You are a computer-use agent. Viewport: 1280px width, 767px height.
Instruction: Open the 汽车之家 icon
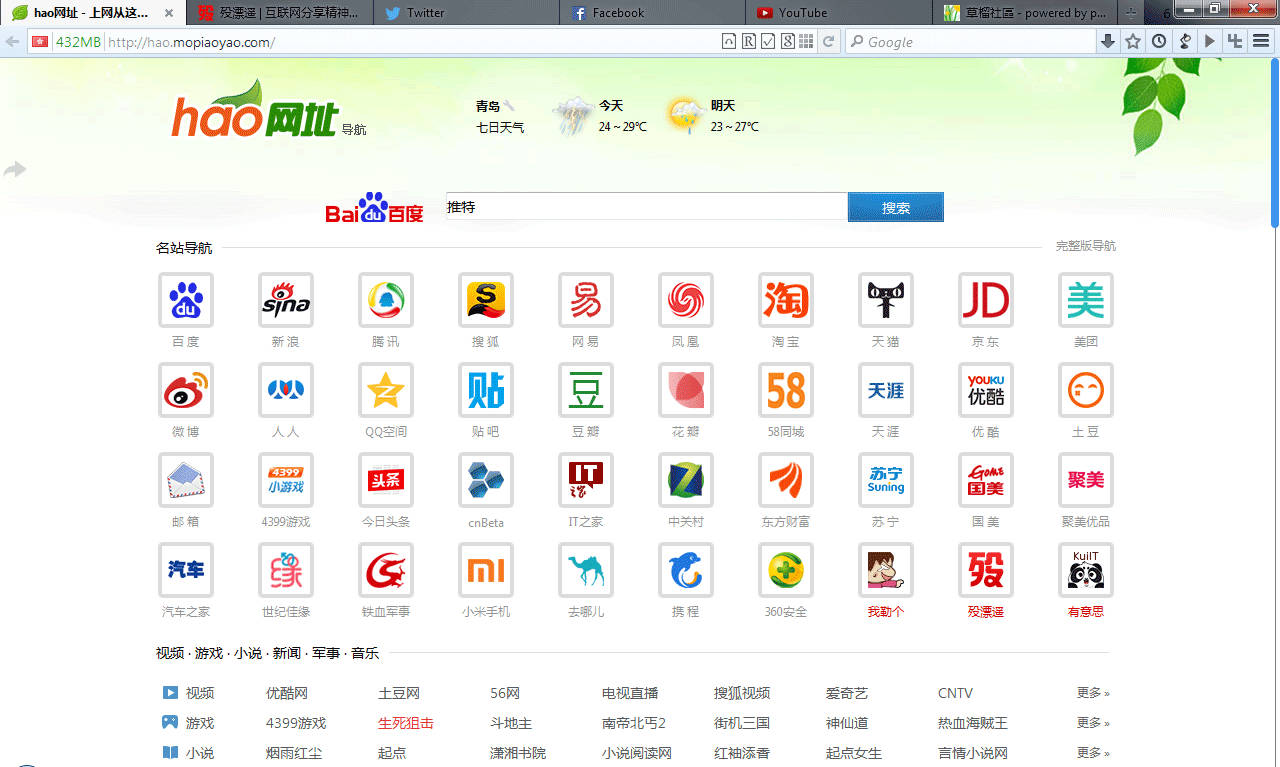click(x=186, y=570)
